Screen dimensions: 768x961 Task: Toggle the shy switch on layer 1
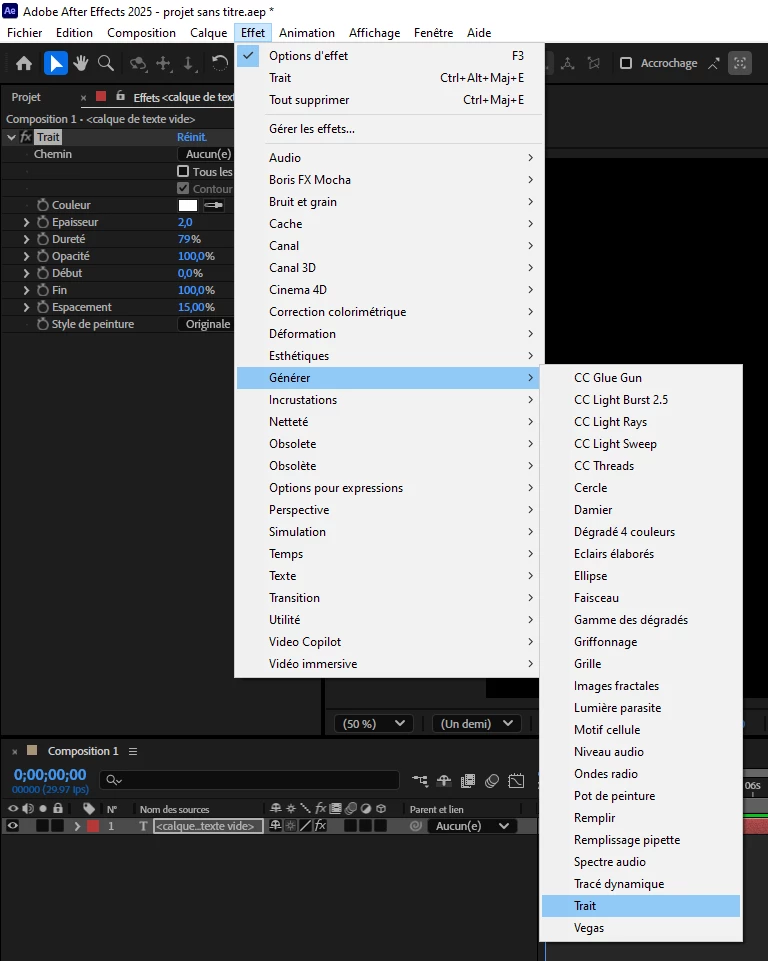coord(276,826)
